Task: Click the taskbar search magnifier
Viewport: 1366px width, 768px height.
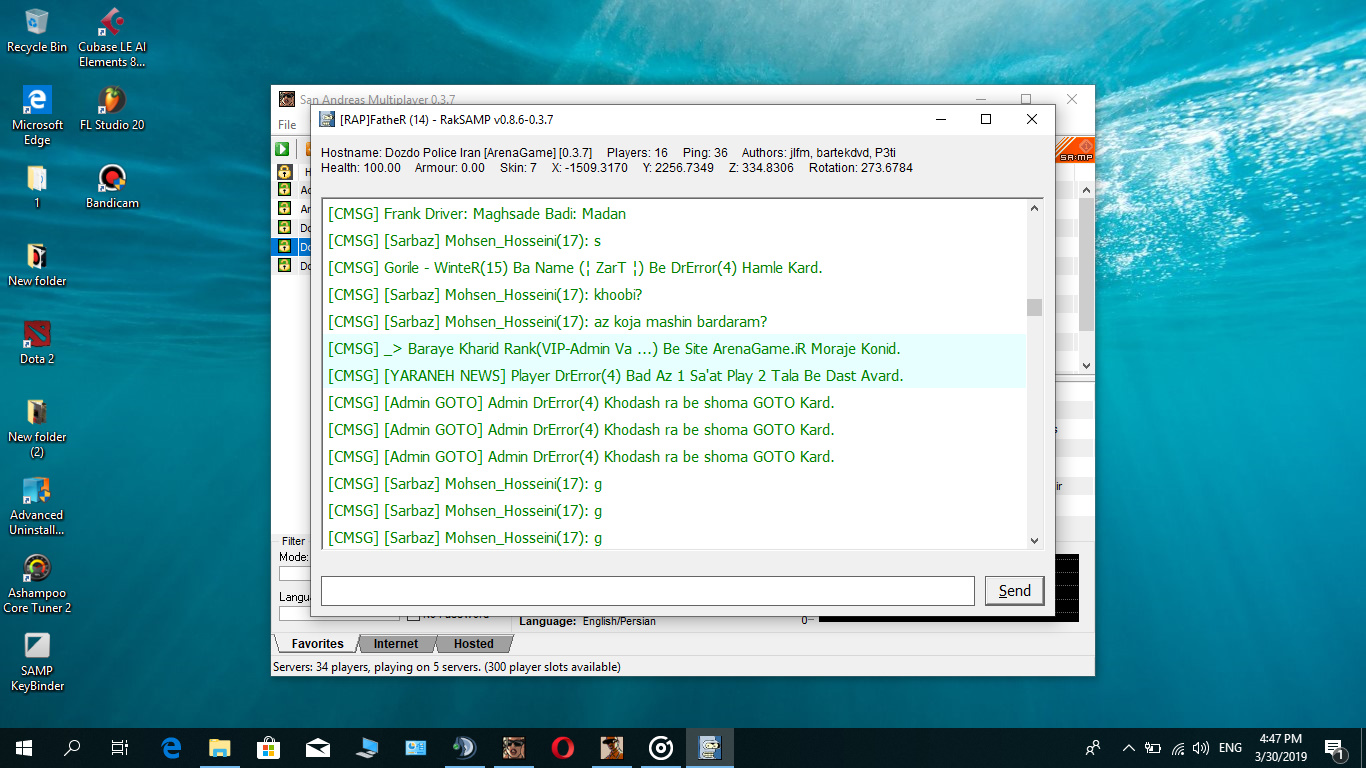Action: pos(72,747)
